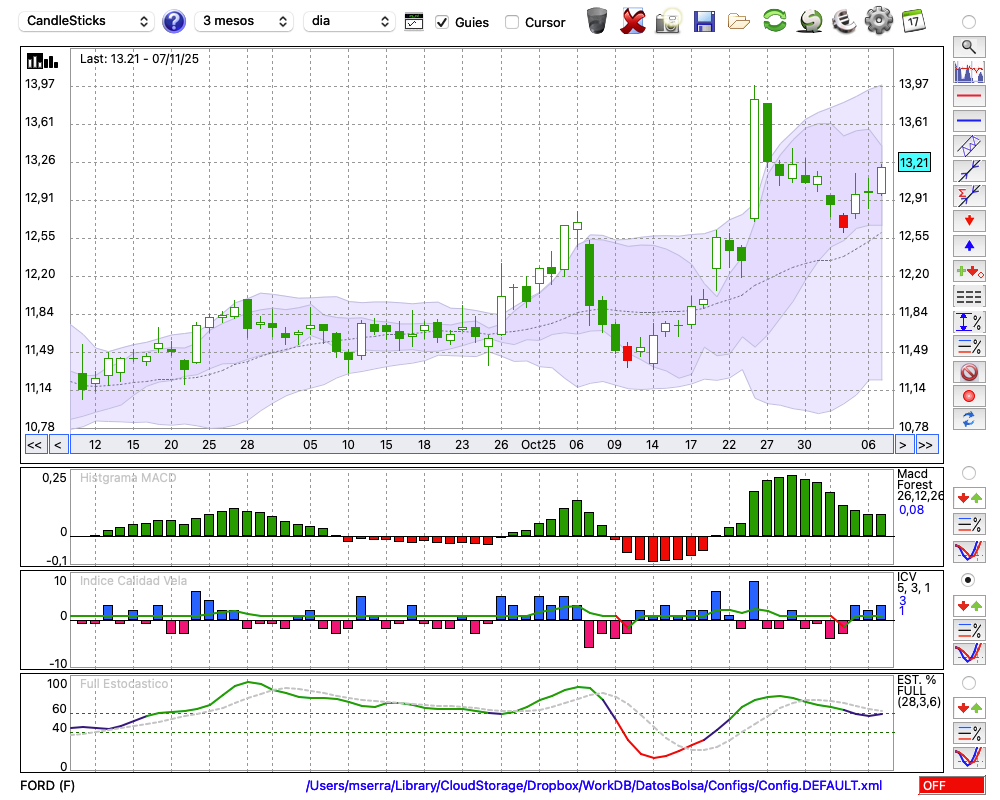
Task: Enable the Cursor checkbox
Action: (512, 22)
